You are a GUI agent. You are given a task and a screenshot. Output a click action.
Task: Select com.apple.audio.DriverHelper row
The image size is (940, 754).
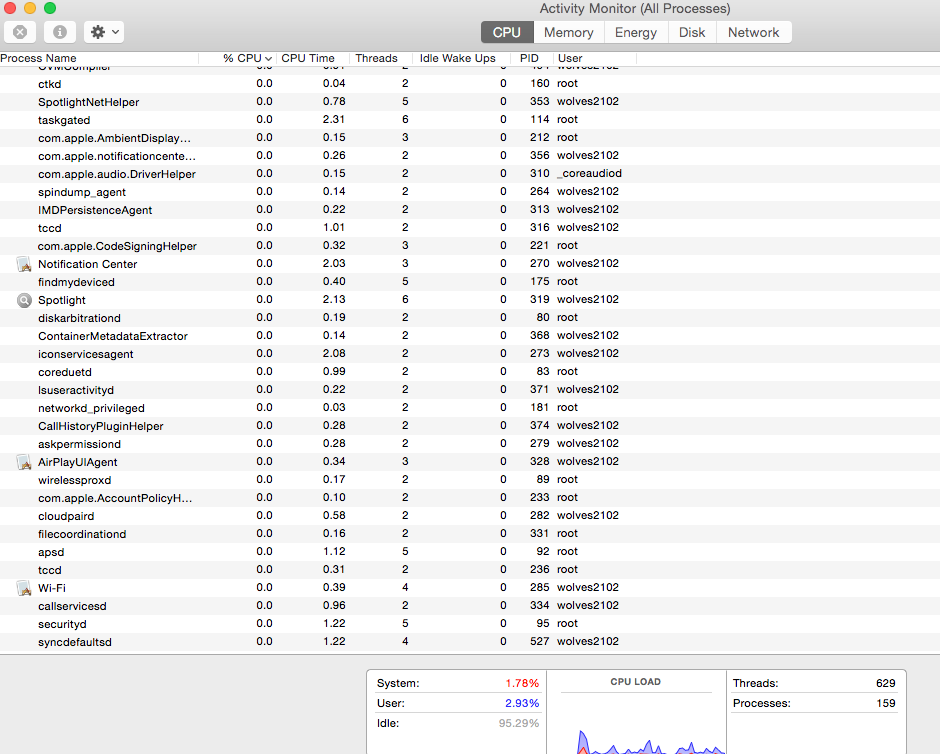tap(470, 174)
